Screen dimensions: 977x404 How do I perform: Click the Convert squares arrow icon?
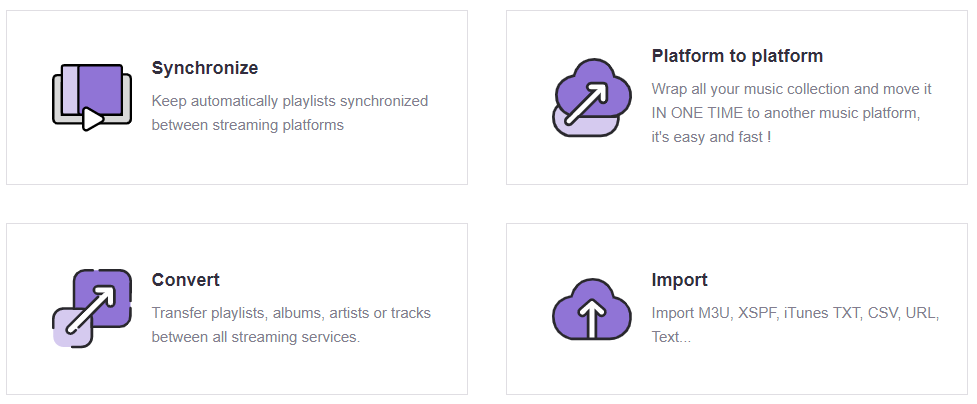[x=92, y=308]
